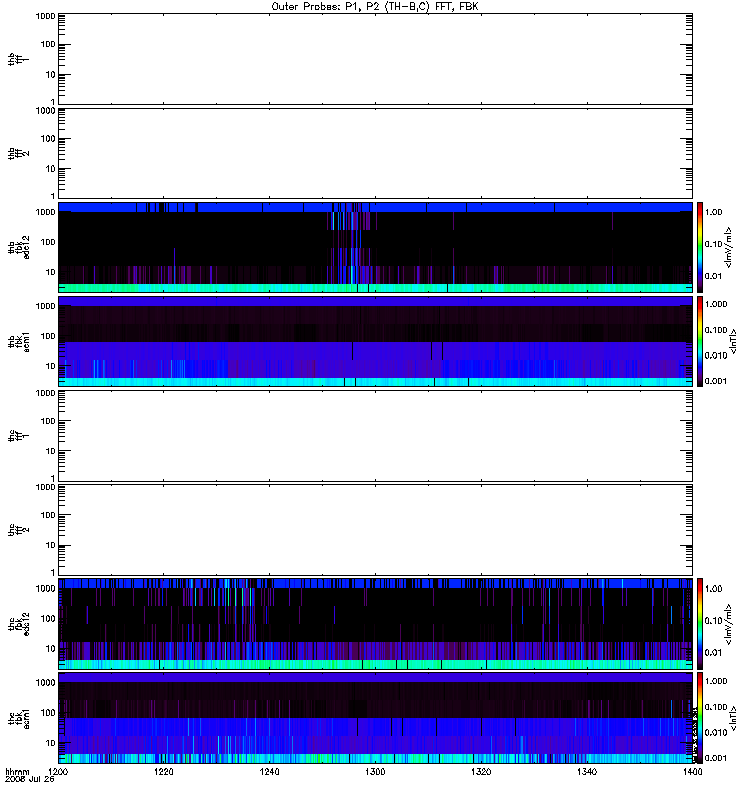
Task: Click the 1000 tick label of thc fff 2
Action: click(45, 487)
